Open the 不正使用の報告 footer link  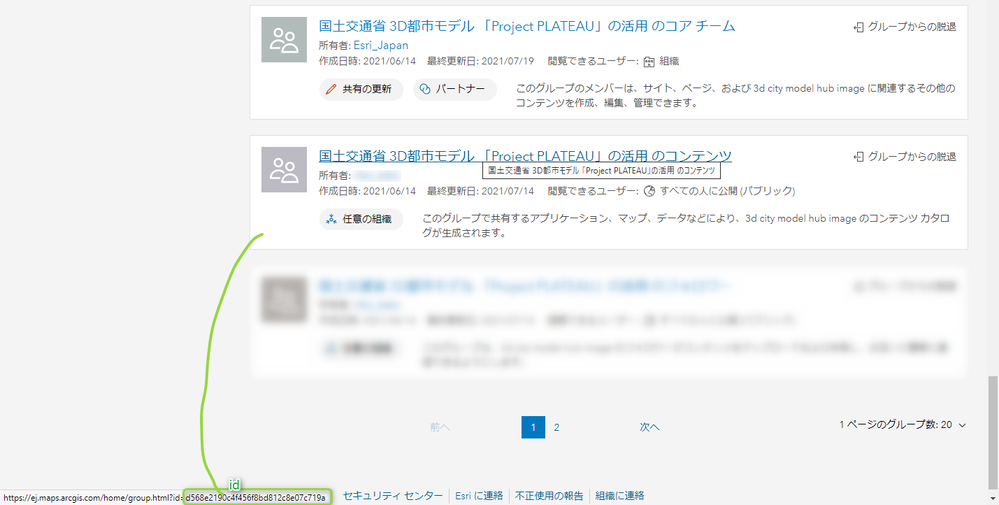click(549, 495)
